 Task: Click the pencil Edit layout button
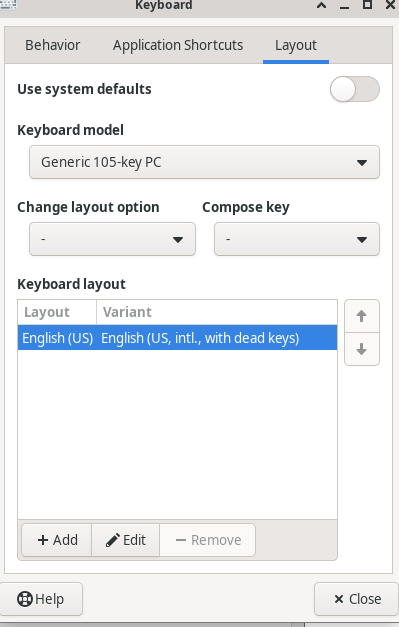tap(126, 540)
